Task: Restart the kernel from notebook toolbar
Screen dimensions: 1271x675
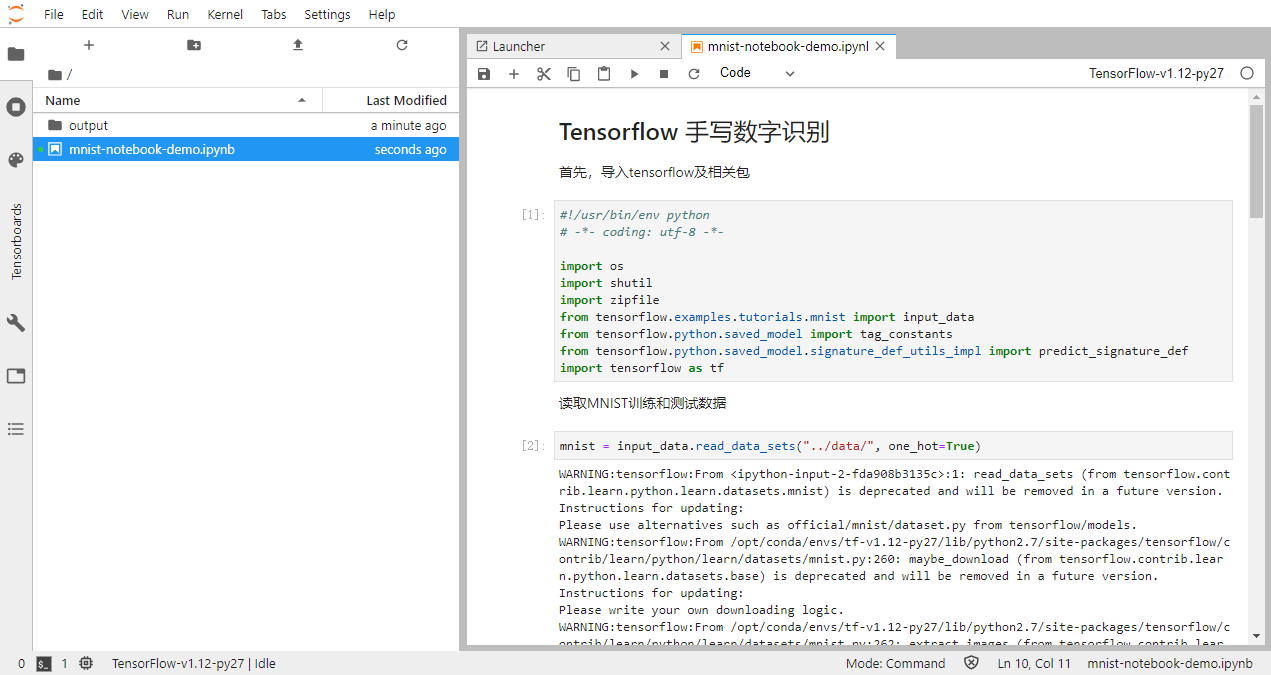Action: tap(694, 74)
